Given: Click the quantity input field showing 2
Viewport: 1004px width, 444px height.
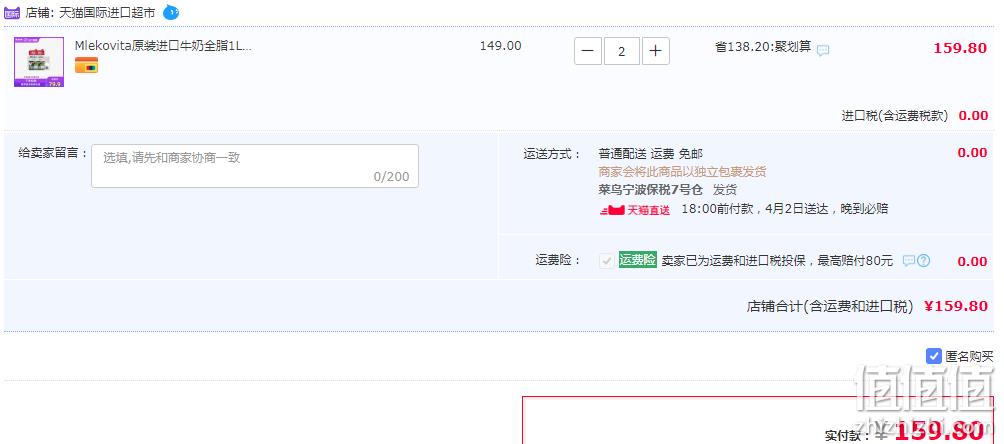Looking at the screenshot, I should point(622,51).
